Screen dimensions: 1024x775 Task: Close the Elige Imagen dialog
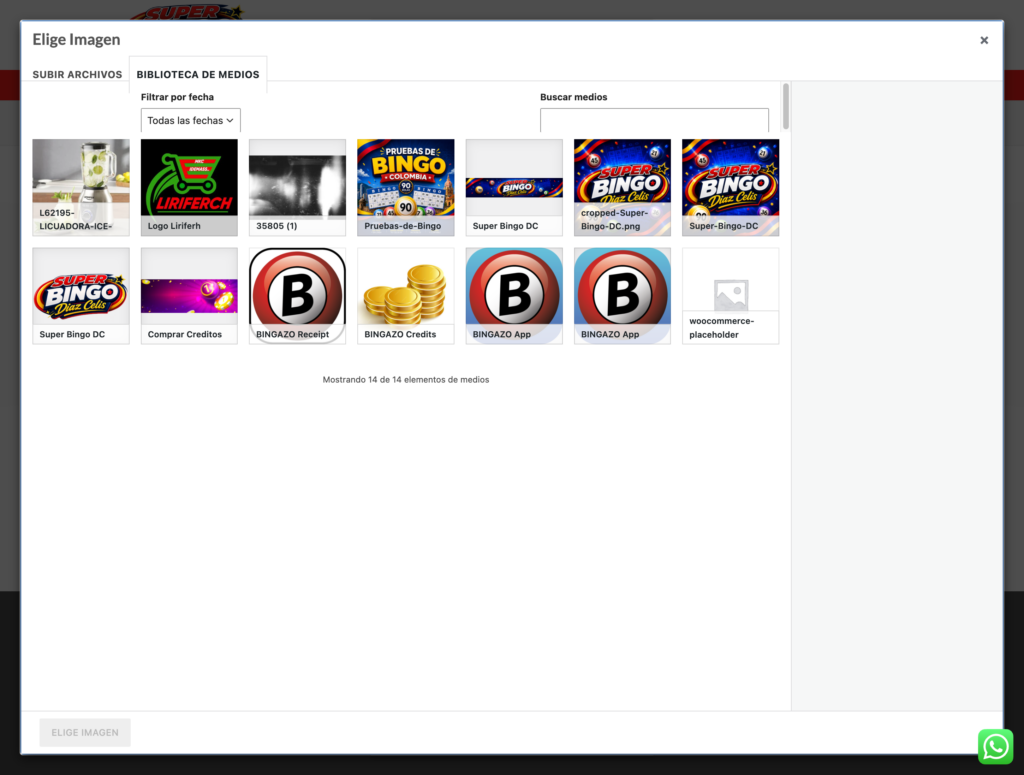tap(984, 40)
